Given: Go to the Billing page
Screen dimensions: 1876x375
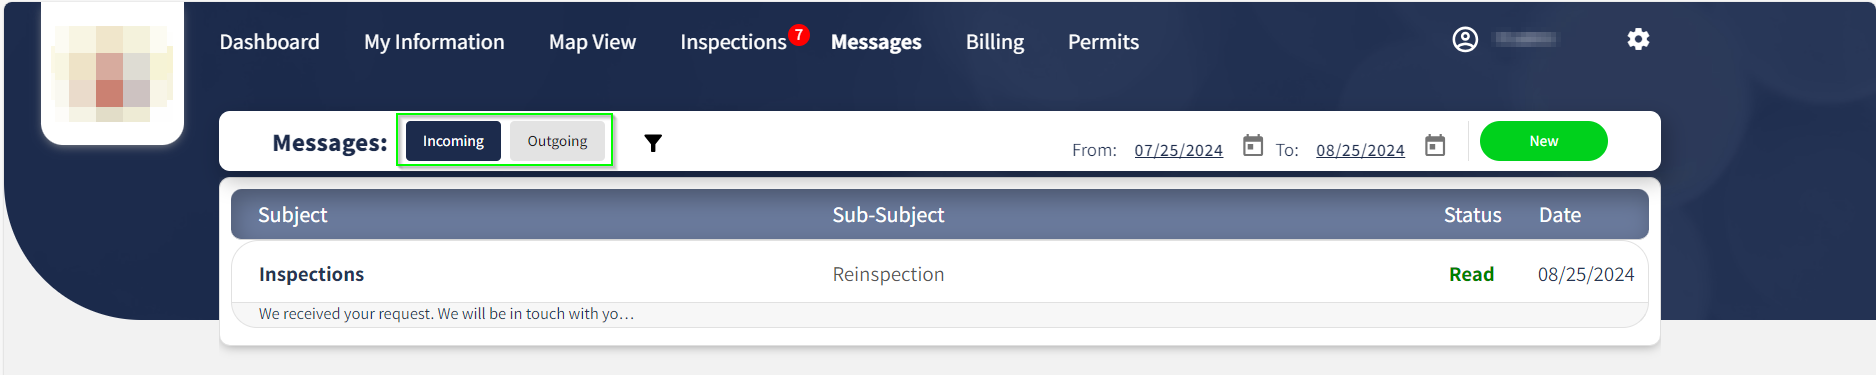Looking at the screenshot, I should [995, 42].
